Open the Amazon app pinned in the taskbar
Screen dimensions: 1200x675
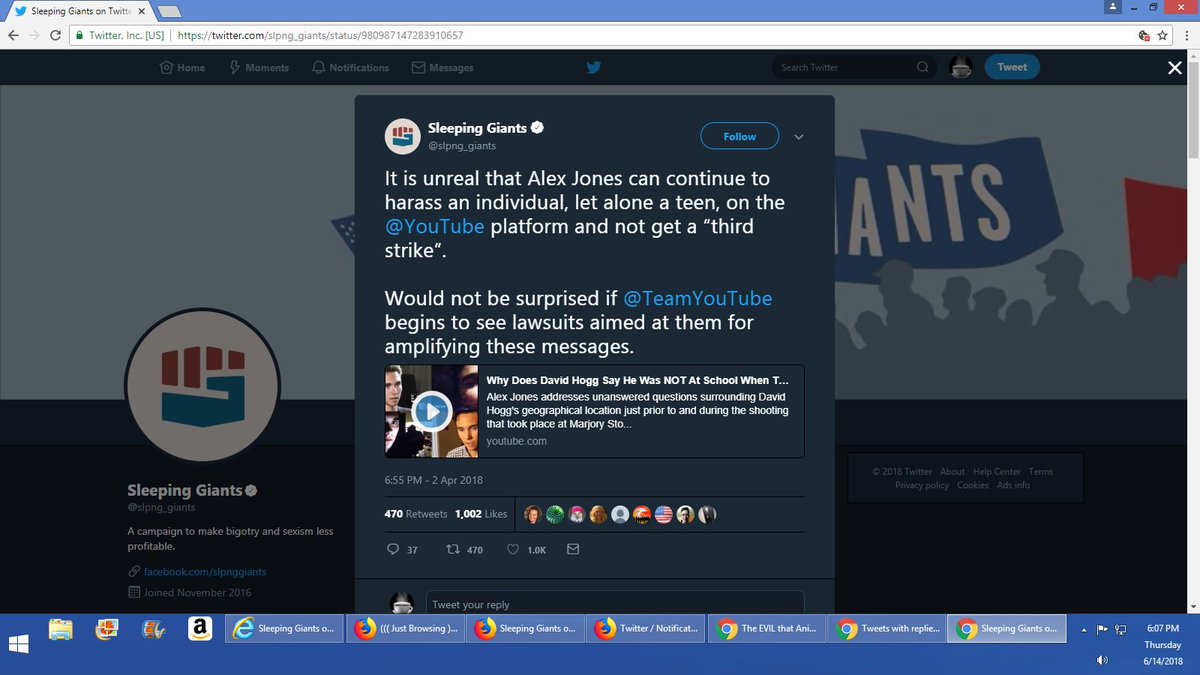[x=199, y=629]
